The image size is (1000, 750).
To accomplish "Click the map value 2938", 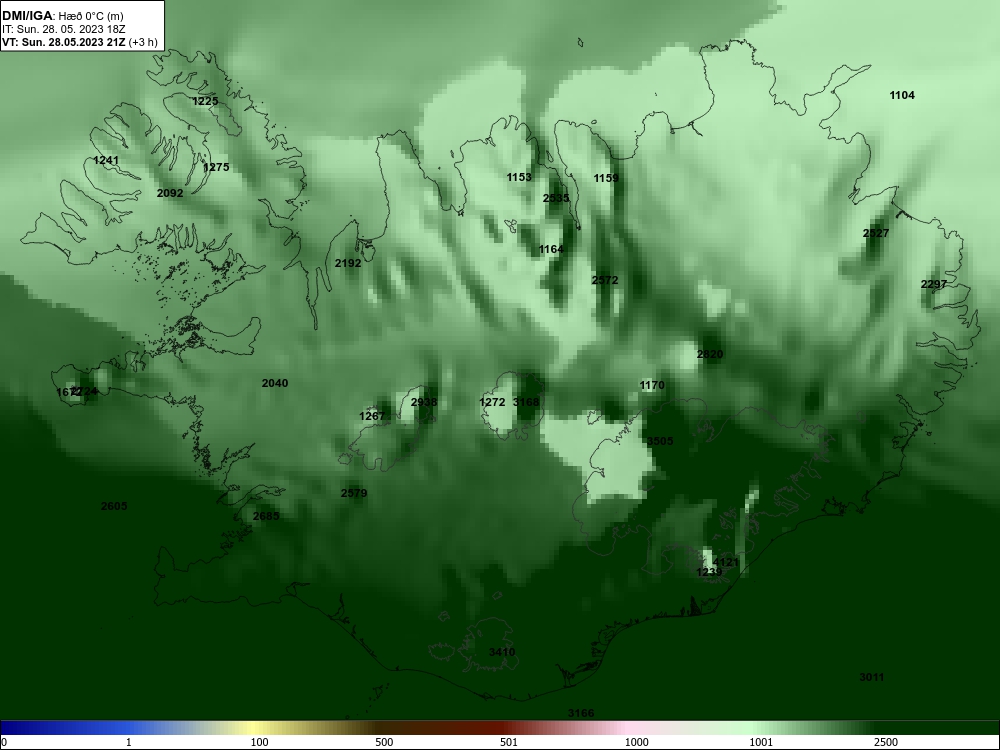I will pos(424,402).
